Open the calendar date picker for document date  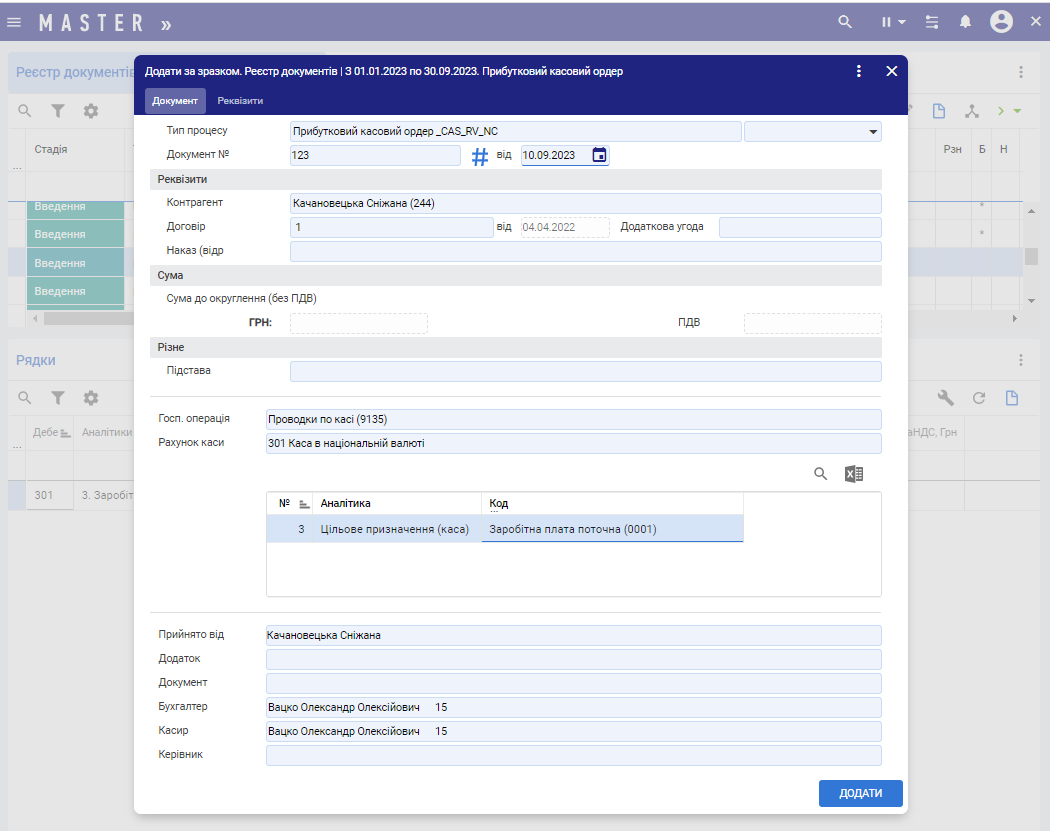pyautogui.click(x=599, y=155)
